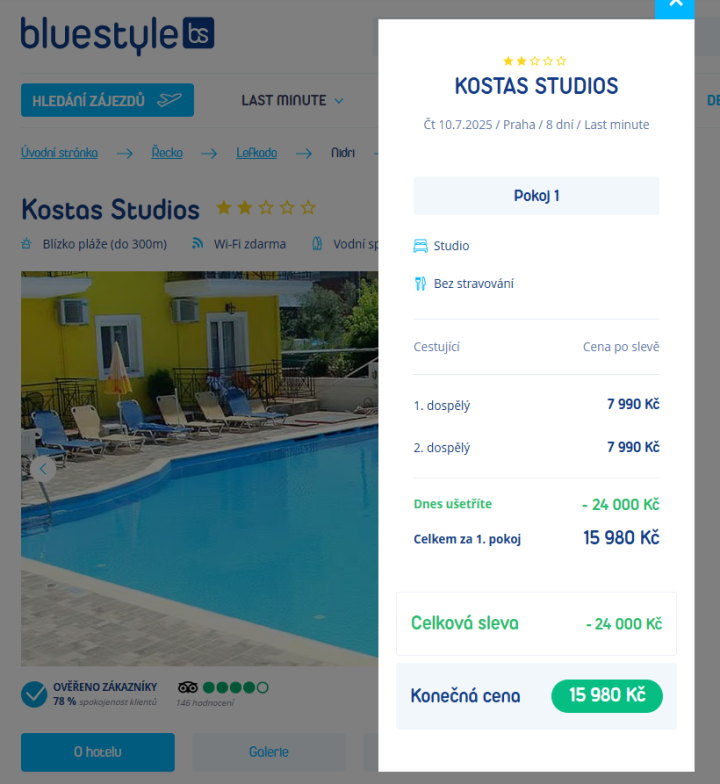Click the verified customers checkmark badge
The height and width of the screenshot is (784, 720).
point(34,694)
